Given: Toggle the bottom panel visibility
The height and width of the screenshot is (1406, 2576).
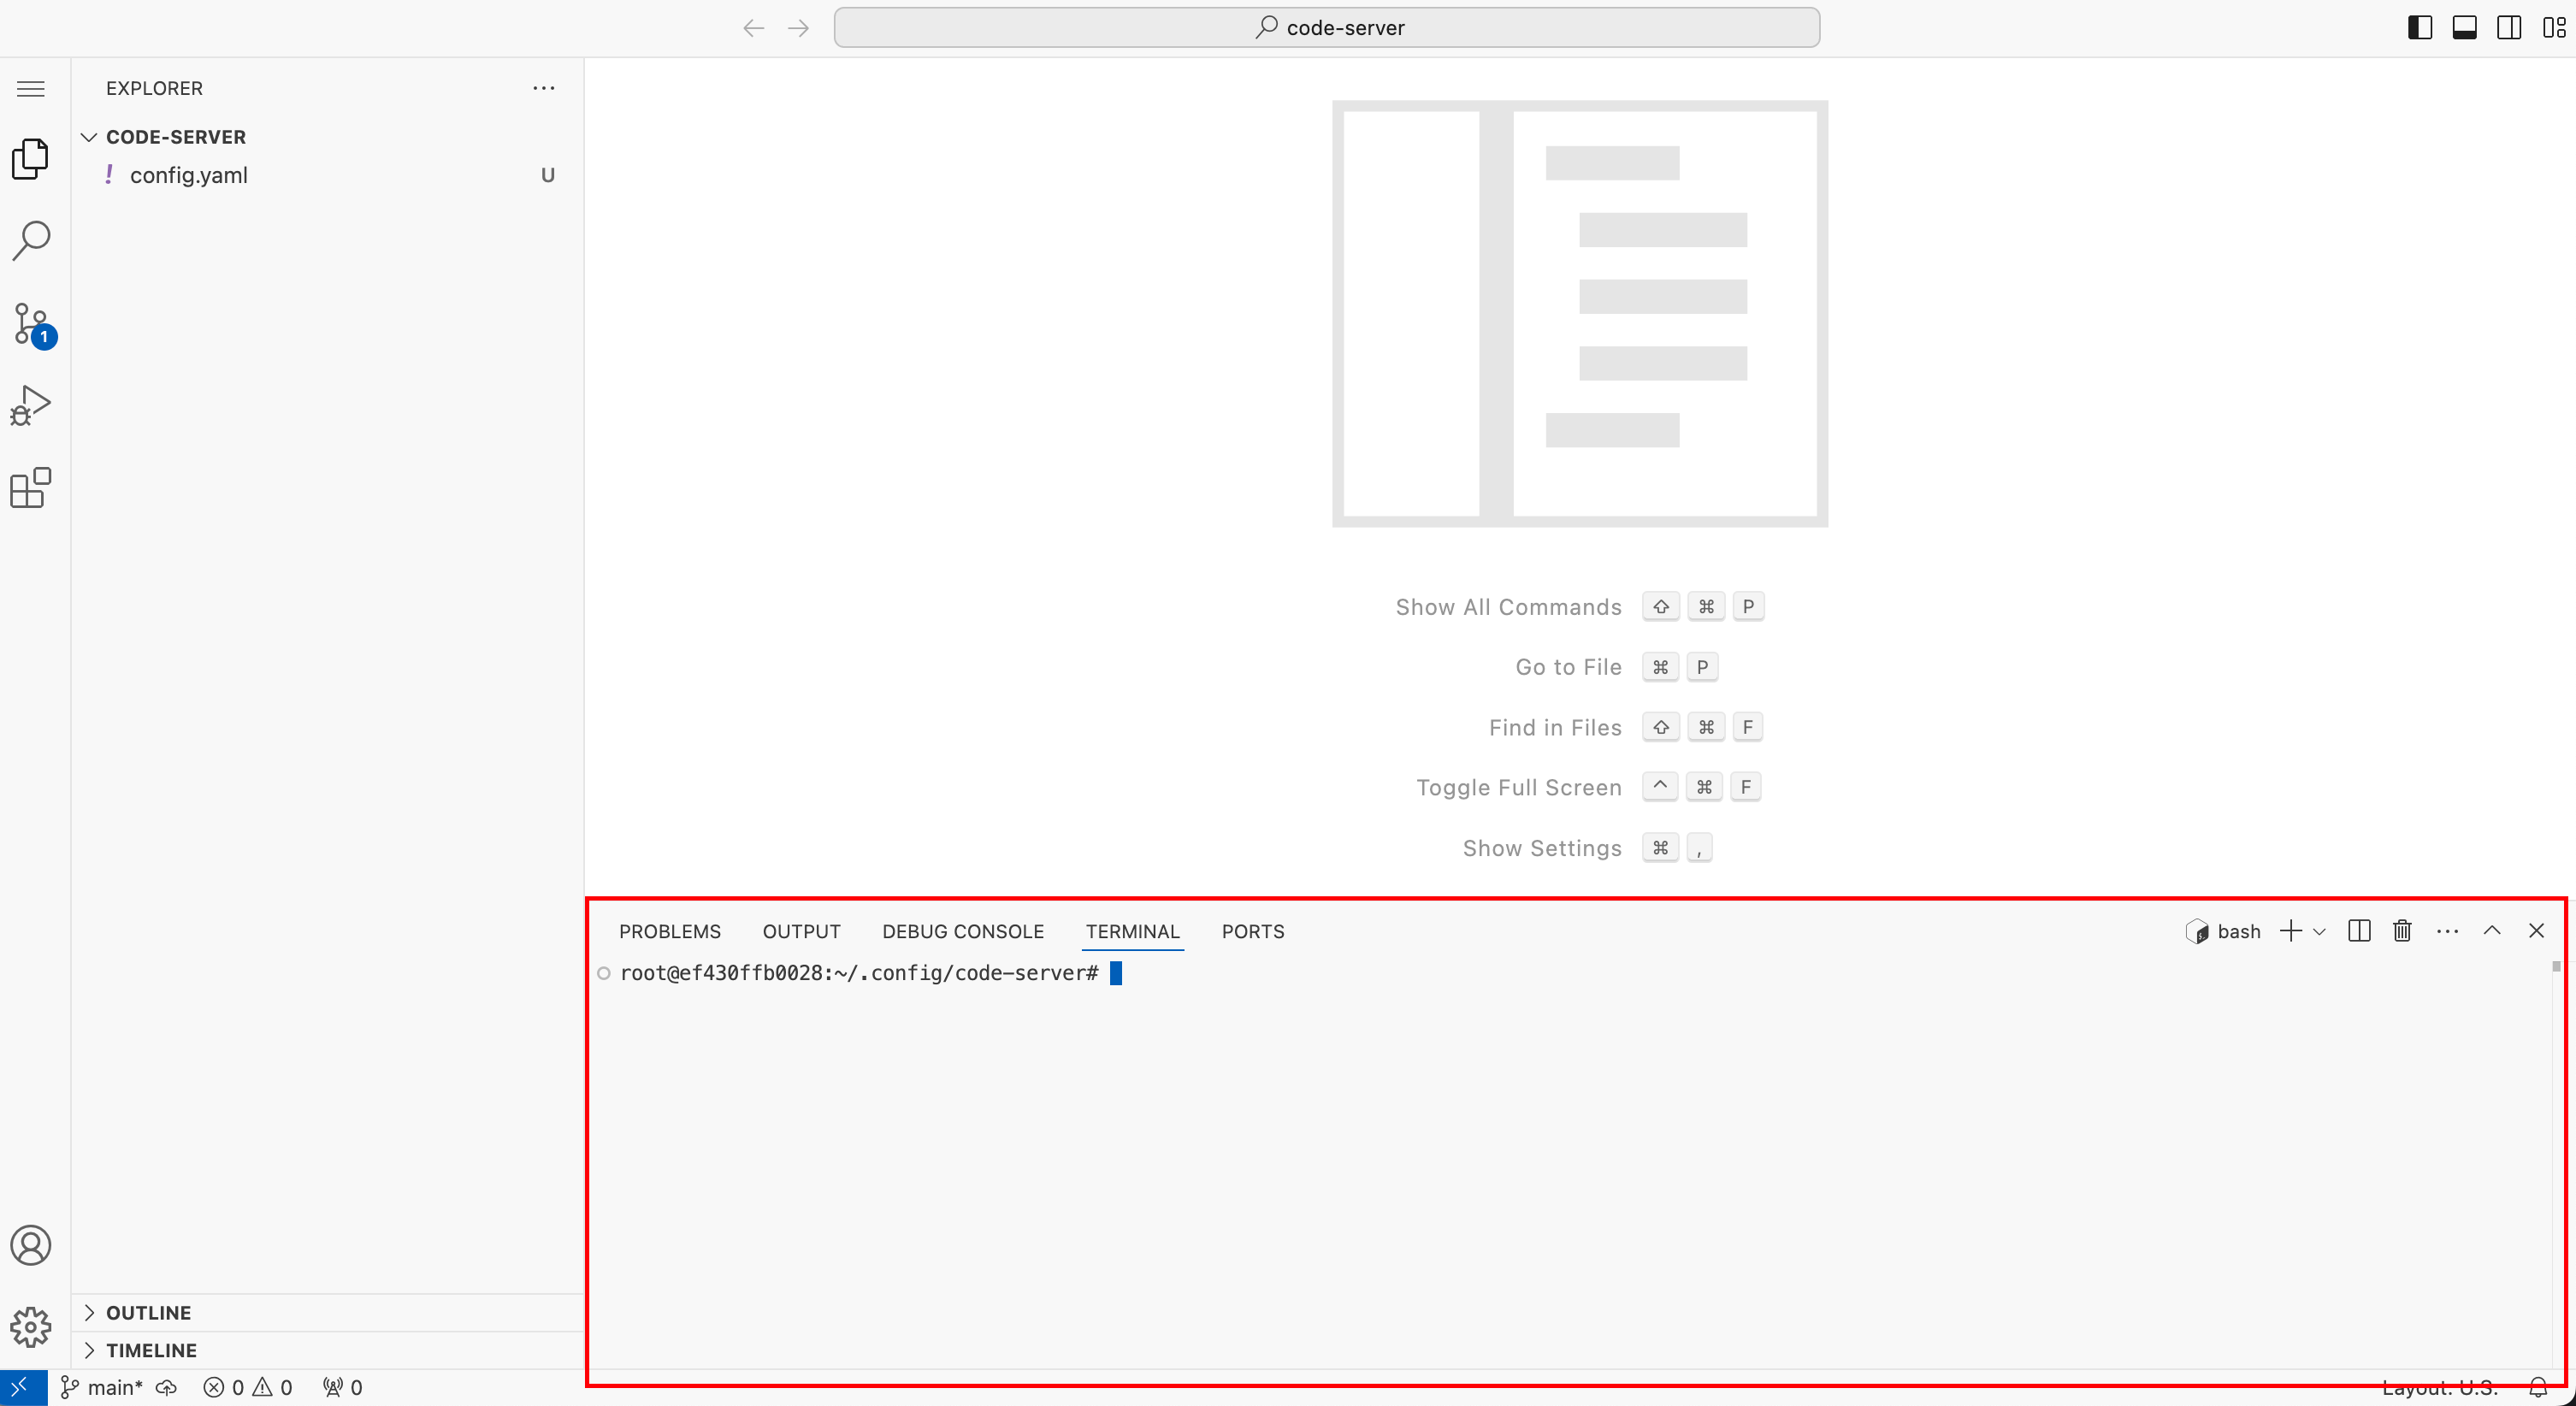Looking at the screenshot, I should tap(2465, 28).
